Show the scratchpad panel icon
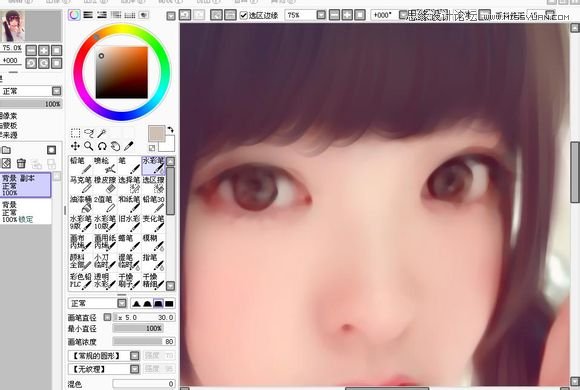This screenshot has height=390, width=580. (143, 15)
